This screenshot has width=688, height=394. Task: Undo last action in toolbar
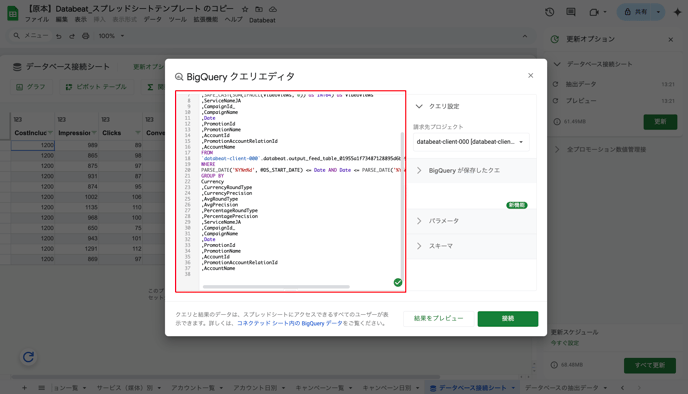[x=59, y=36]
